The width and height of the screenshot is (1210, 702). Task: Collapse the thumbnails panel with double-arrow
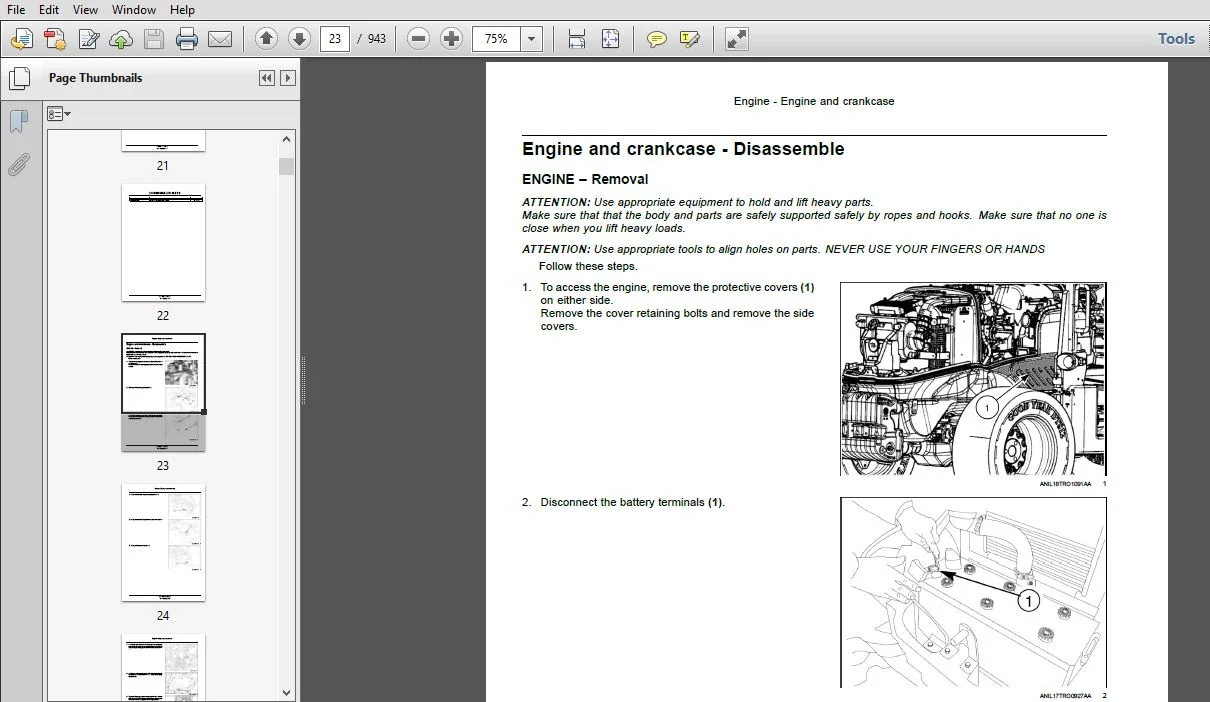pos(267,78)
